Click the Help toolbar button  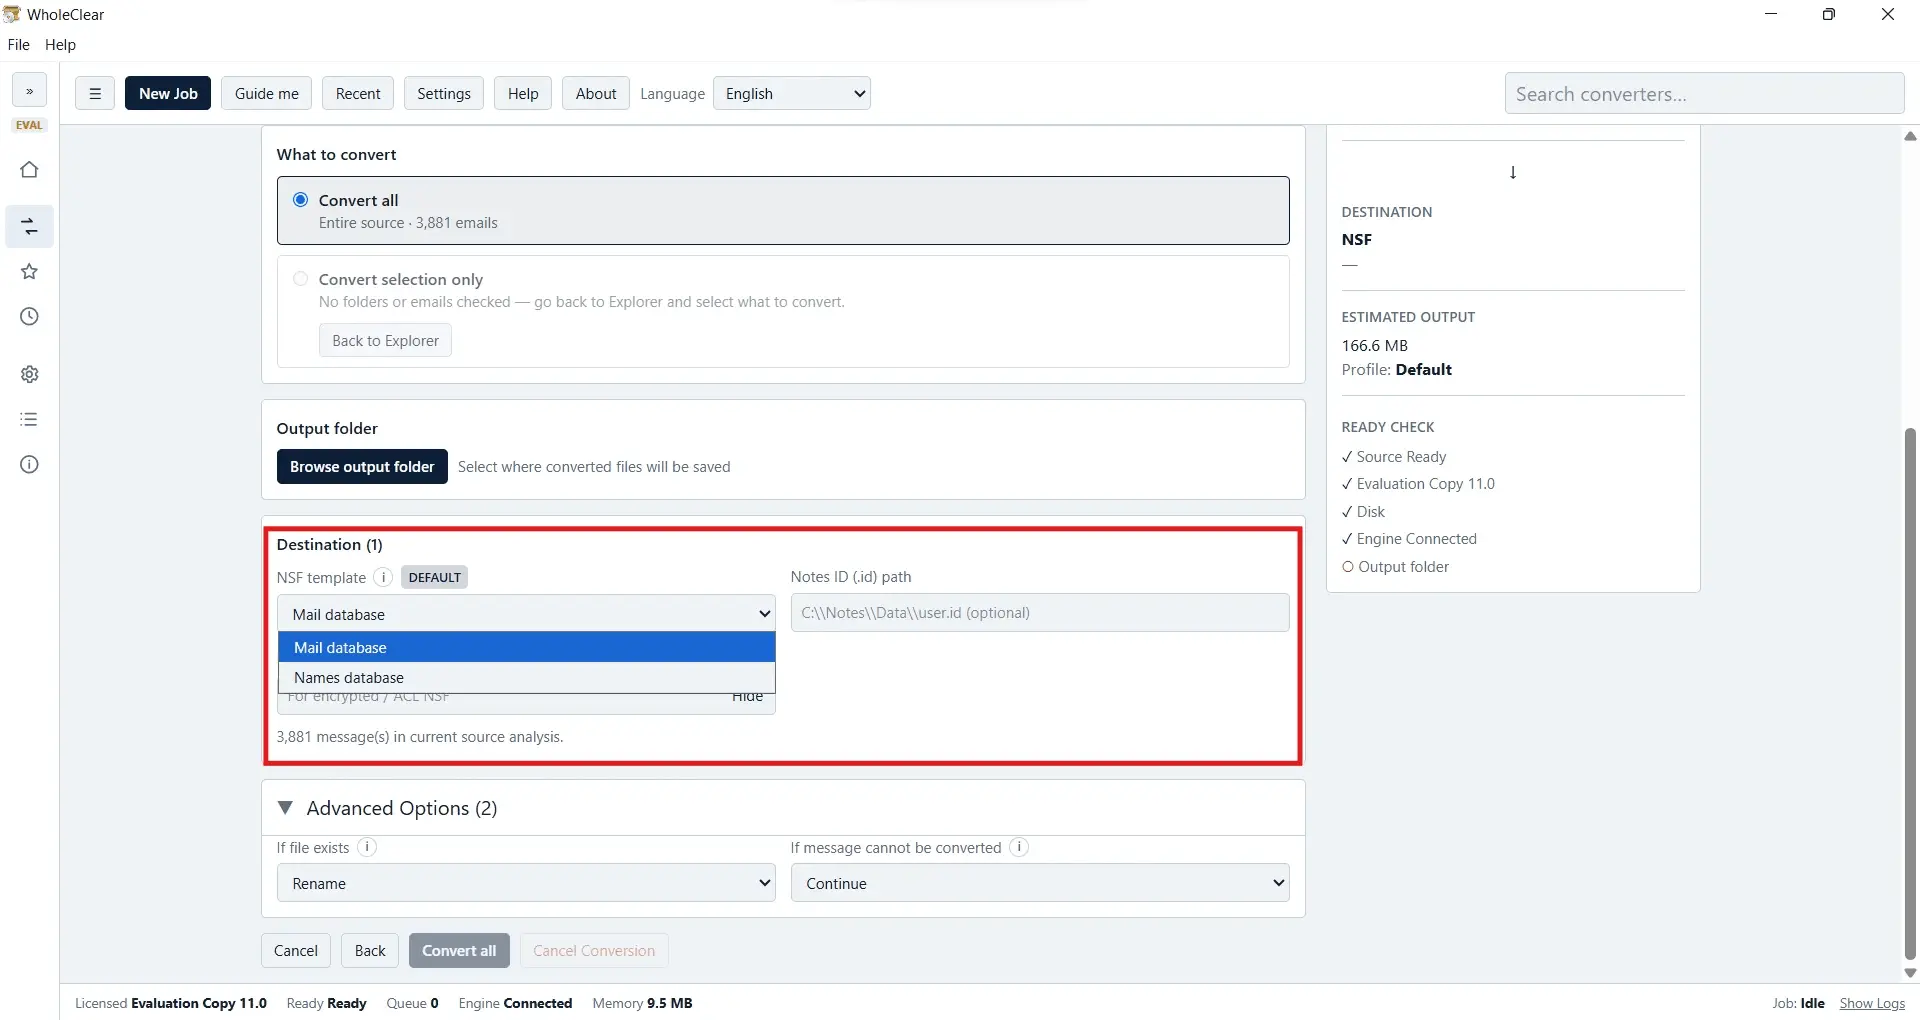click(523, 93)
